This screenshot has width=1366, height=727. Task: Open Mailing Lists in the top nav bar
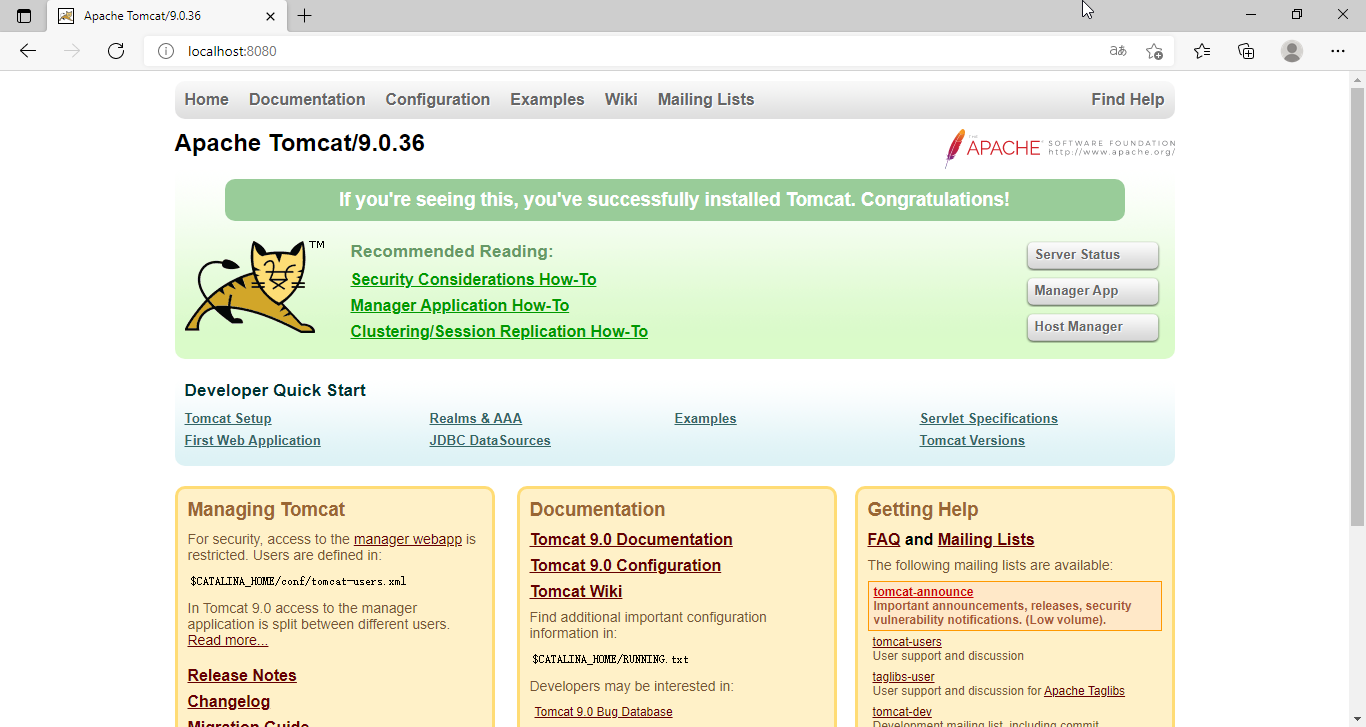click(x=706, y=99)
